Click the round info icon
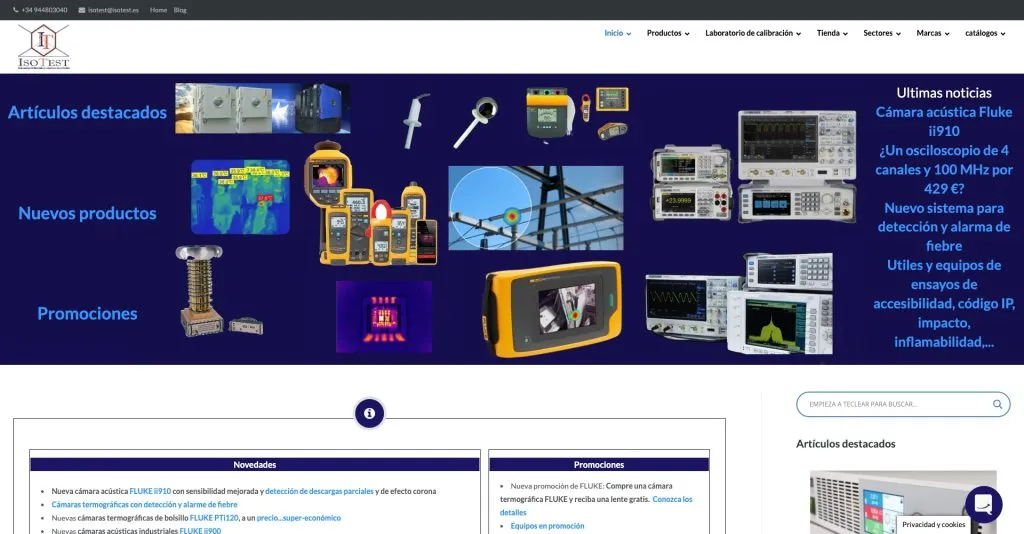Screen dimensions: 1024x534 pyautogui.click(x=369, y=413)
